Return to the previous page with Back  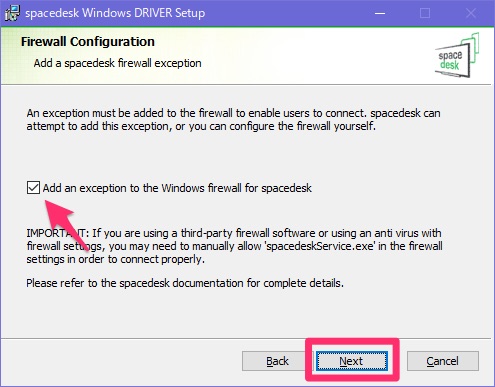tap(277, 361)
